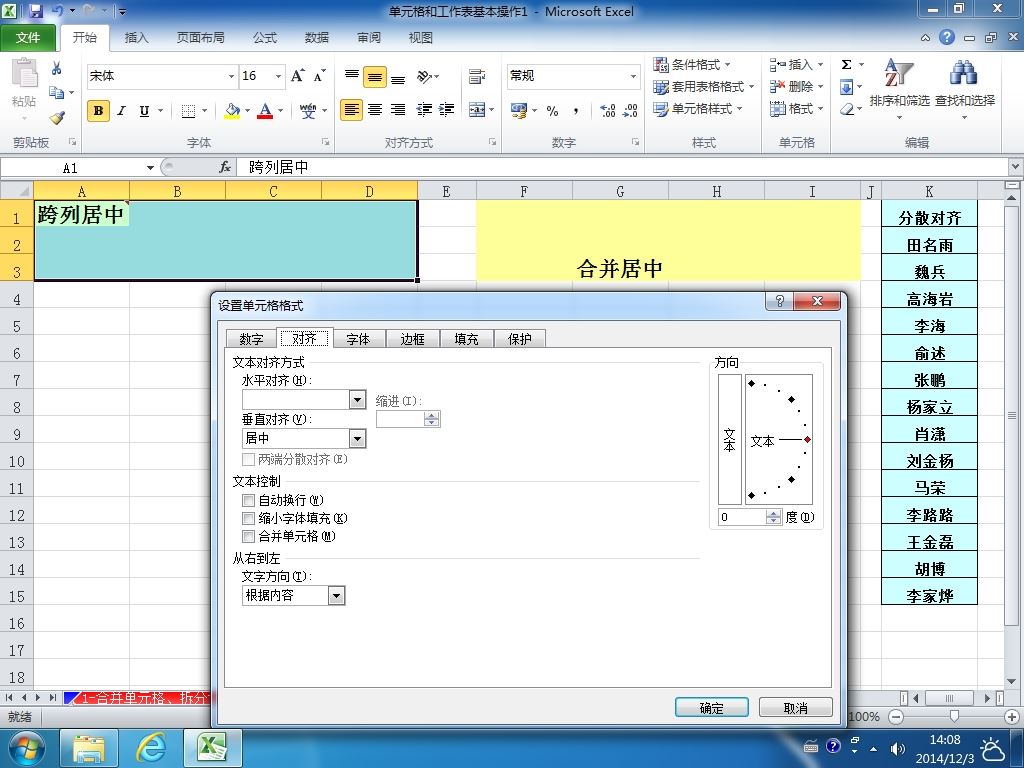Screen dimensions: 1024x768
Task: Click the dialog help question mark button
Action: point(779,301)
